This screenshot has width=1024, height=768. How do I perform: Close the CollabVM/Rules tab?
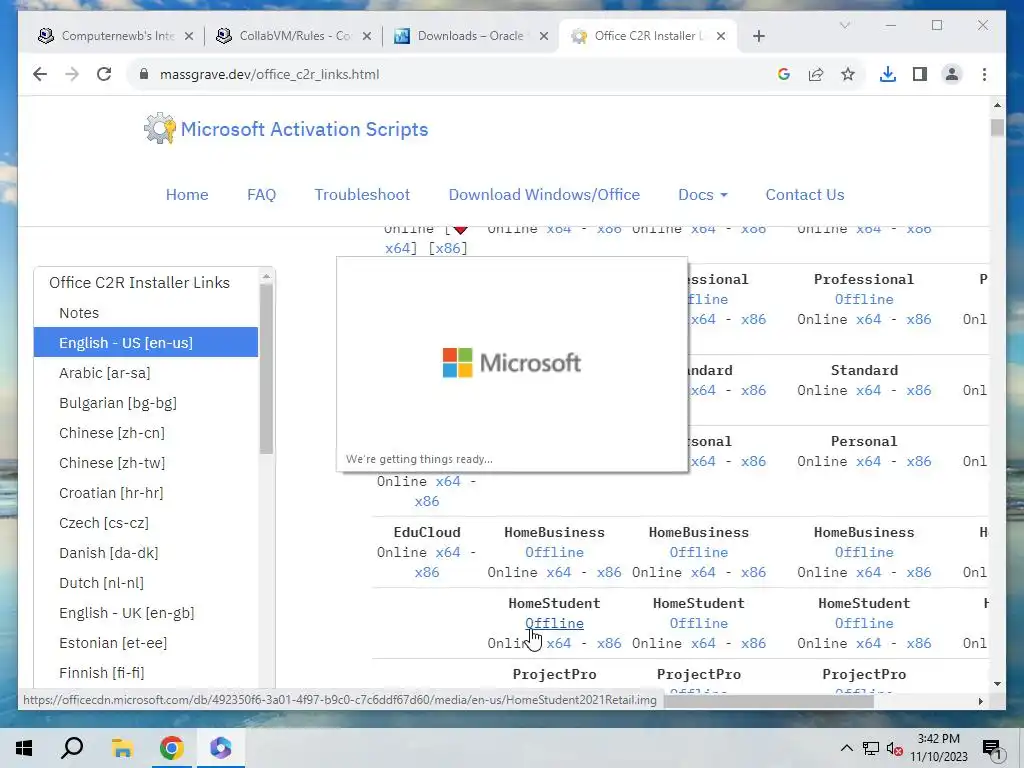click(x=367, y=36)
